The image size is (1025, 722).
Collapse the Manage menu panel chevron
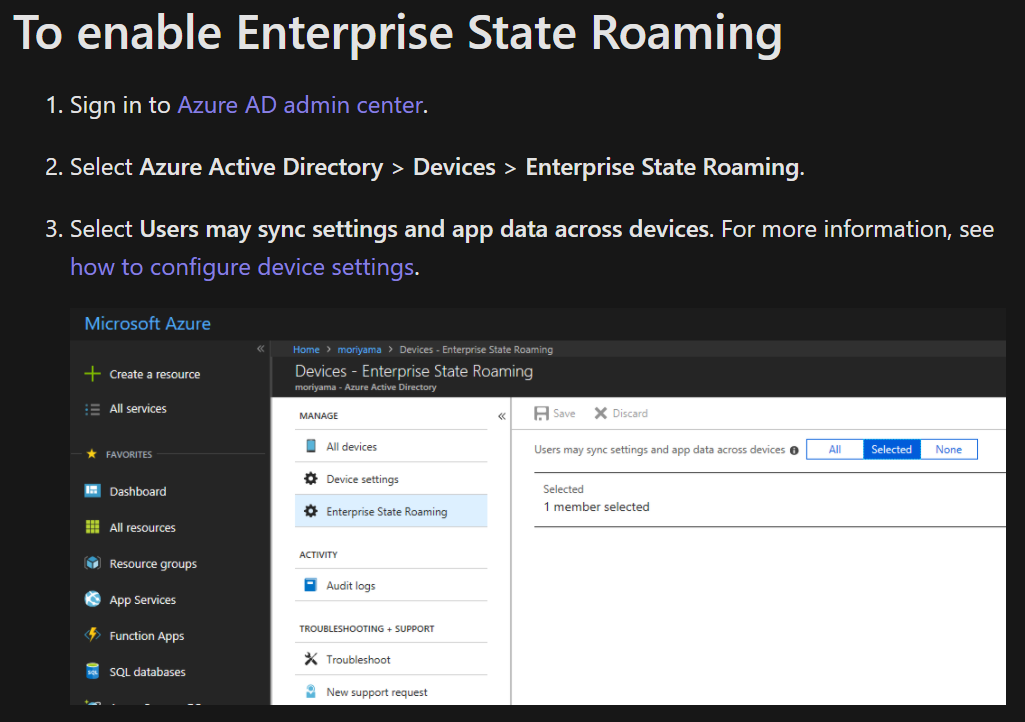coord(501,414)
